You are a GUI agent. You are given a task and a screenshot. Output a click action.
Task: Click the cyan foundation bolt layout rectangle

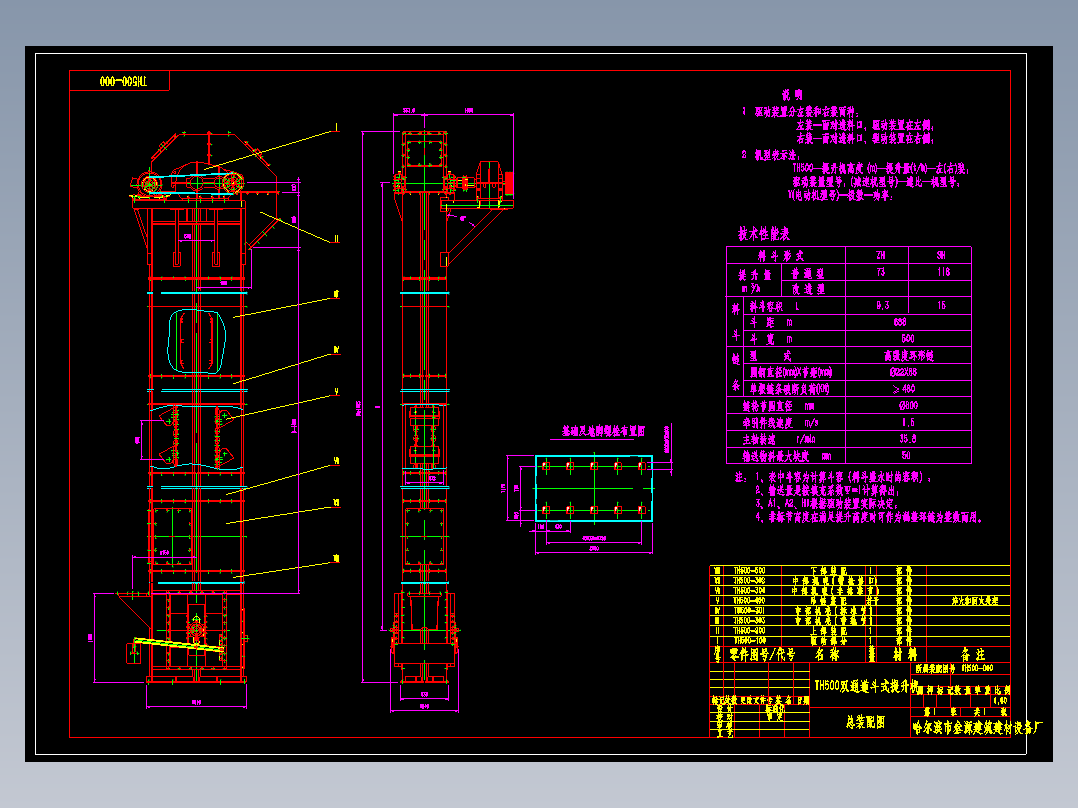pyautogui.click(x=594, y=488)
